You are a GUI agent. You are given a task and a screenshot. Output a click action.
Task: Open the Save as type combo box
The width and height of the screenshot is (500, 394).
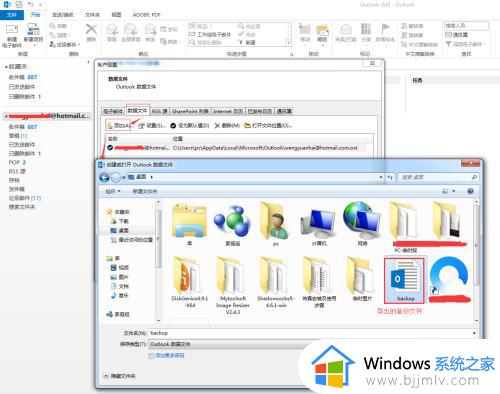[x=230, y=344]
